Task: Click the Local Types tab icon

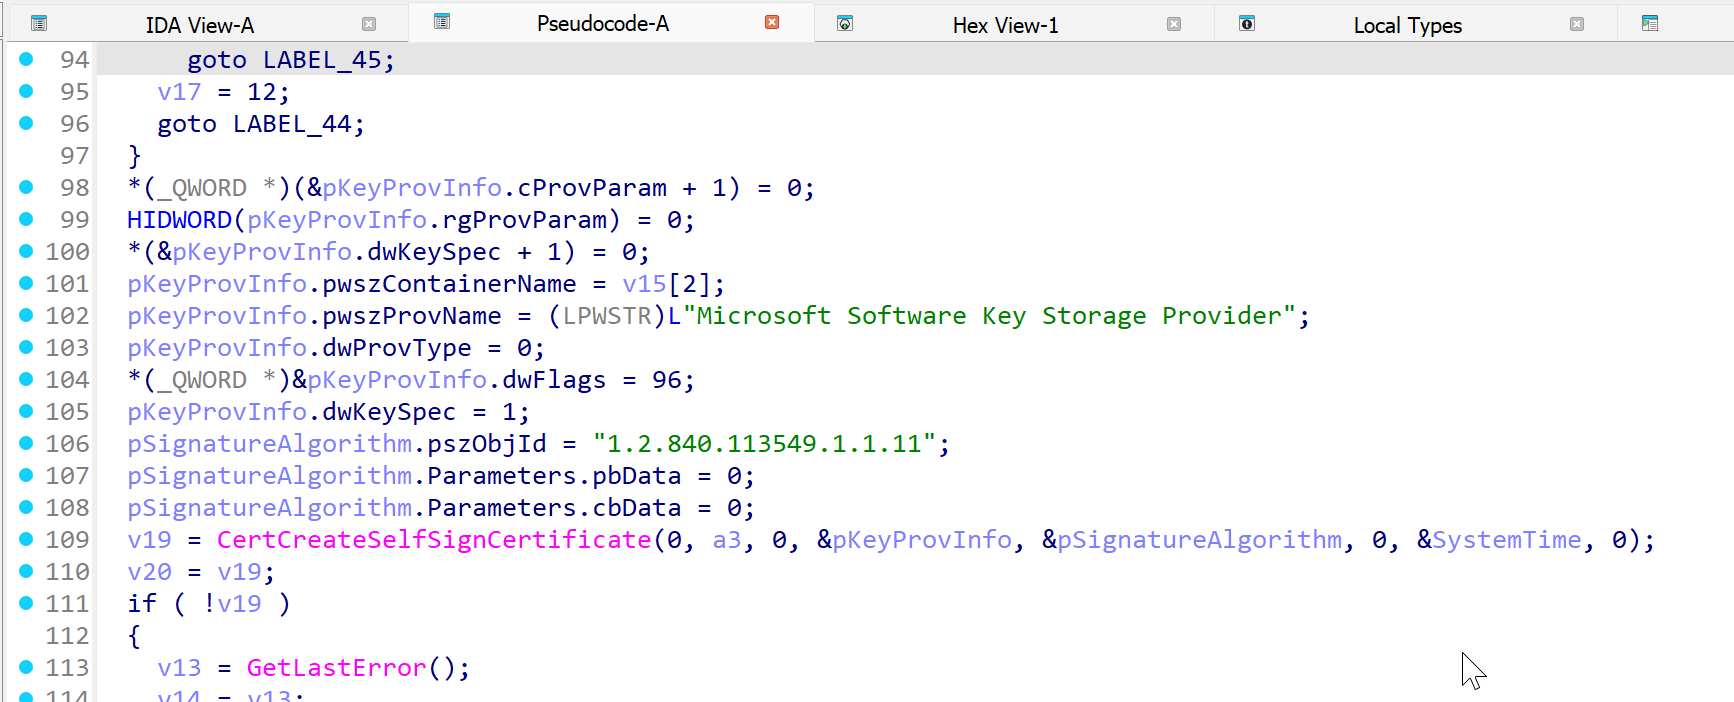Action: [1247, 24]
